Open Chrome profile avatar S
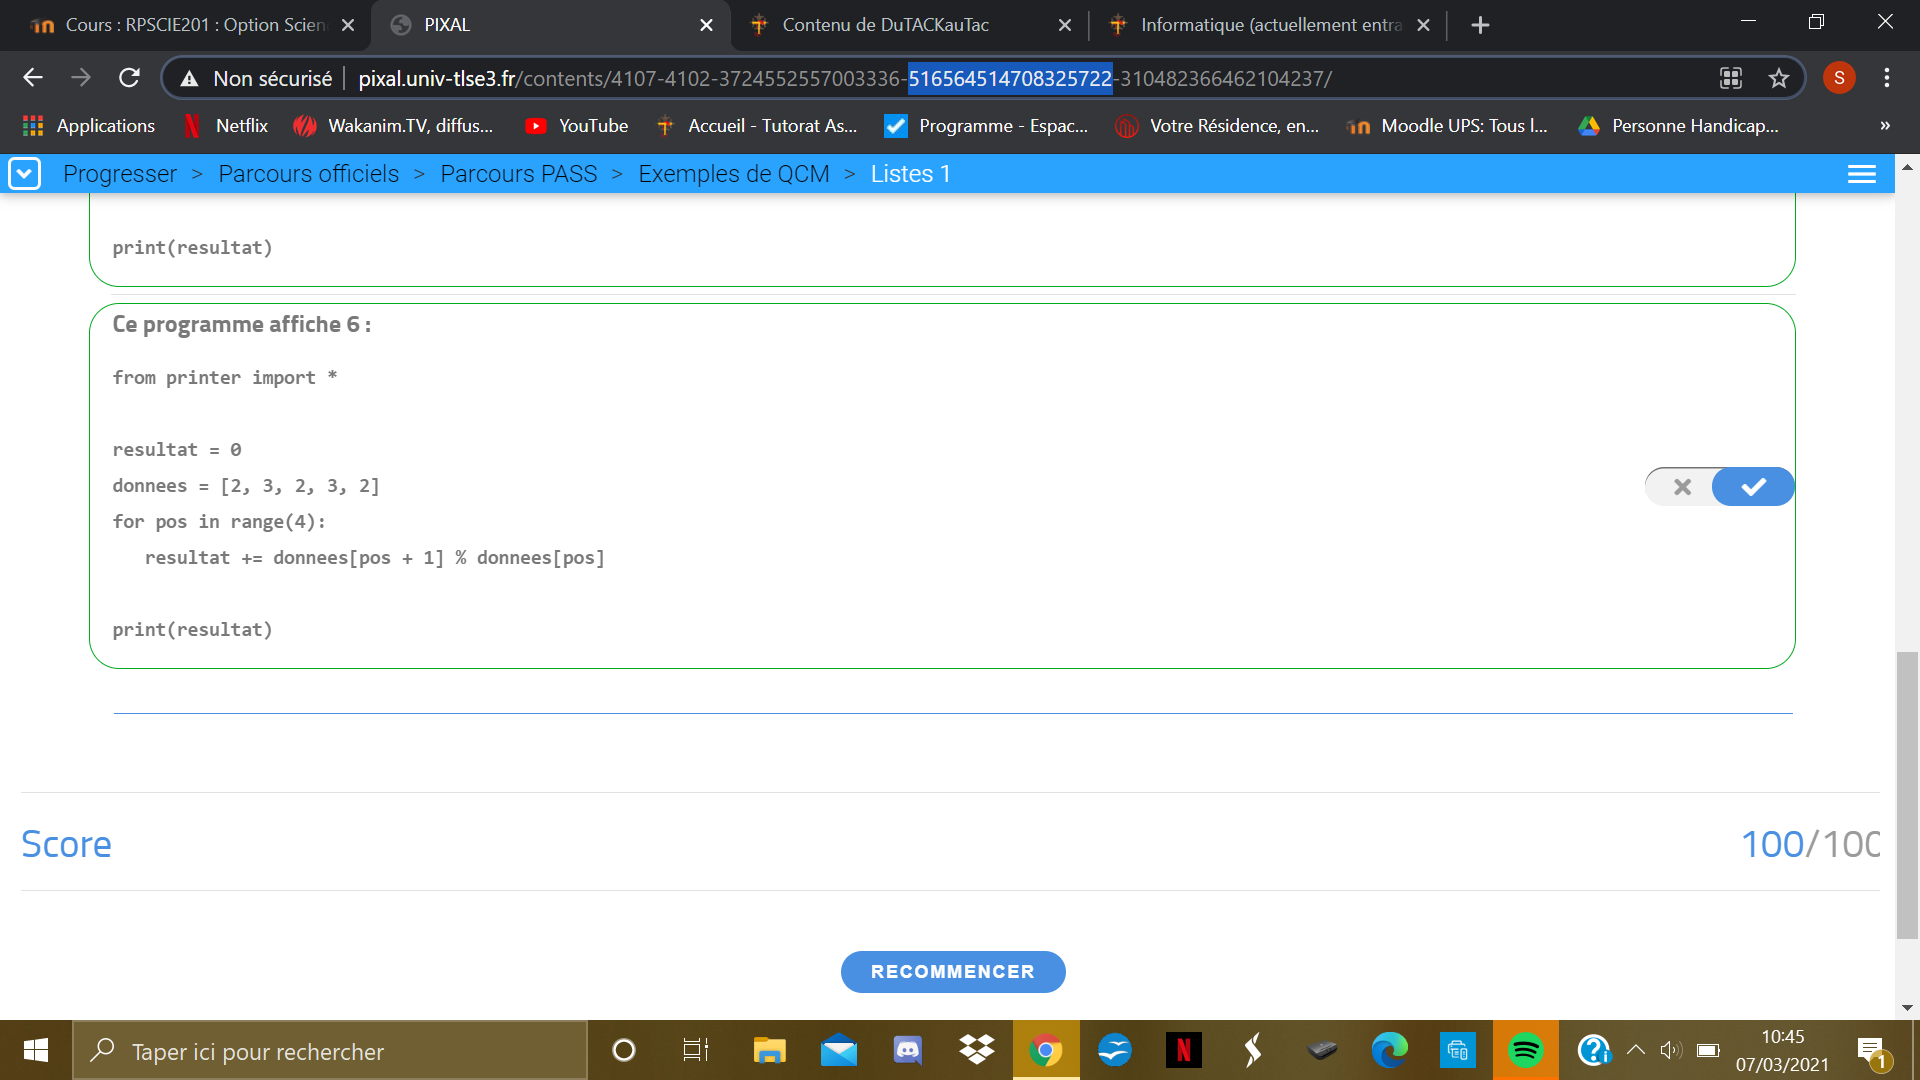 click(x=1838, y=78)
